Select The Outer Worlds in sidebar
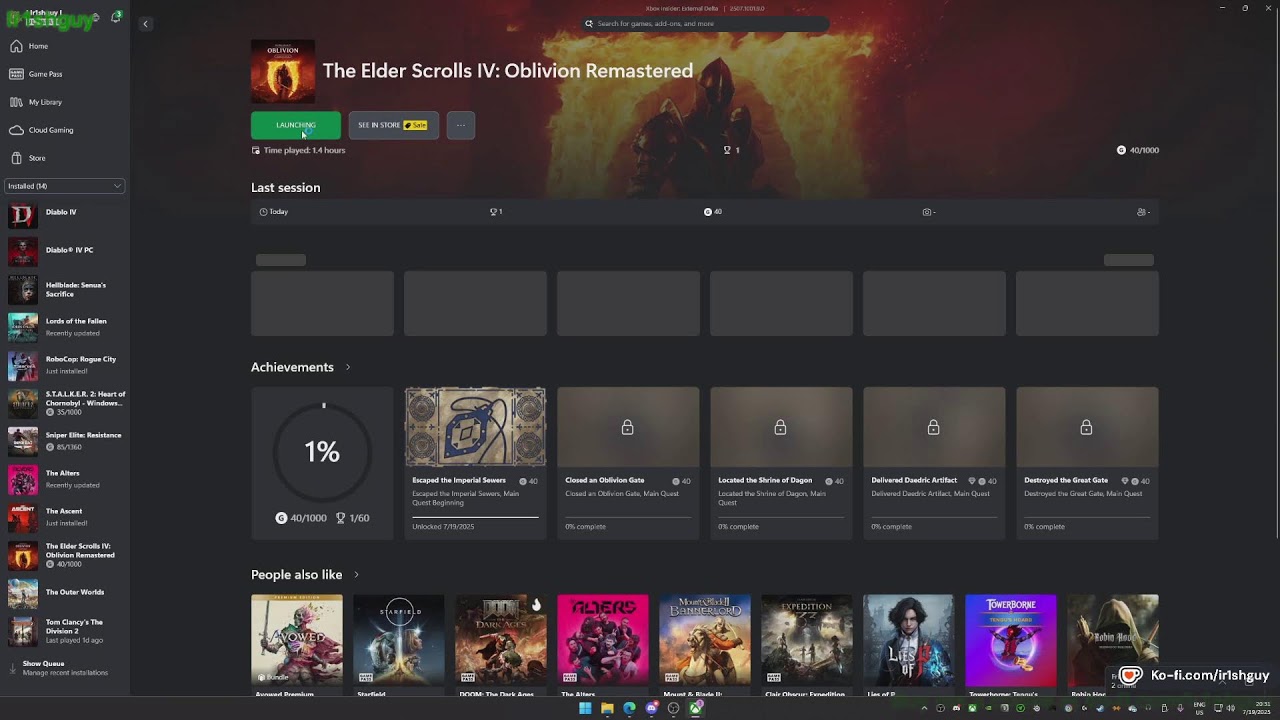Image resolution: width=1280 pixels, height=720 pixels. (65, 593)
